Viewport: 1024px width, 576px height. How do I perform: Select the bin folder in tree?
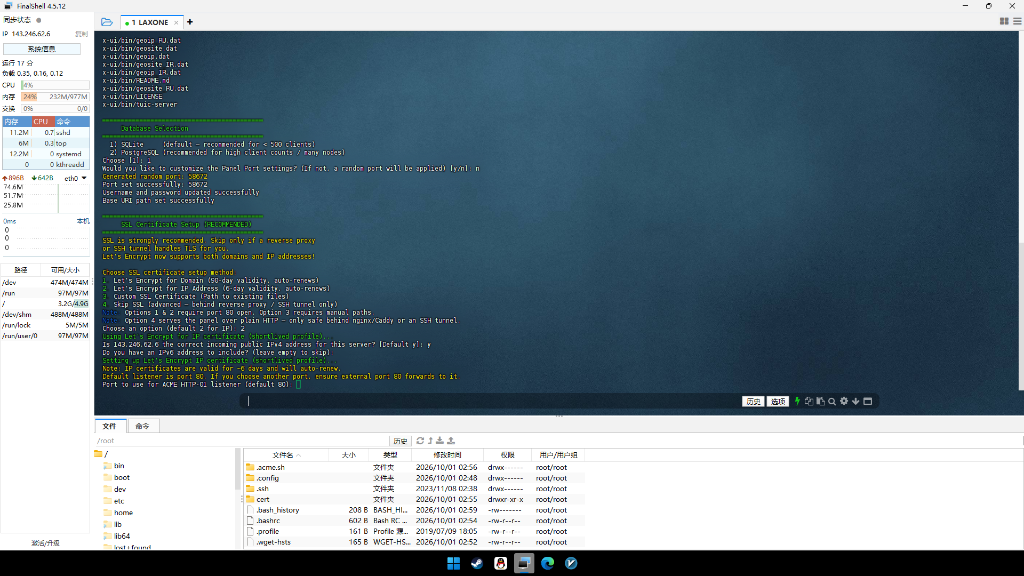(114, 466)
